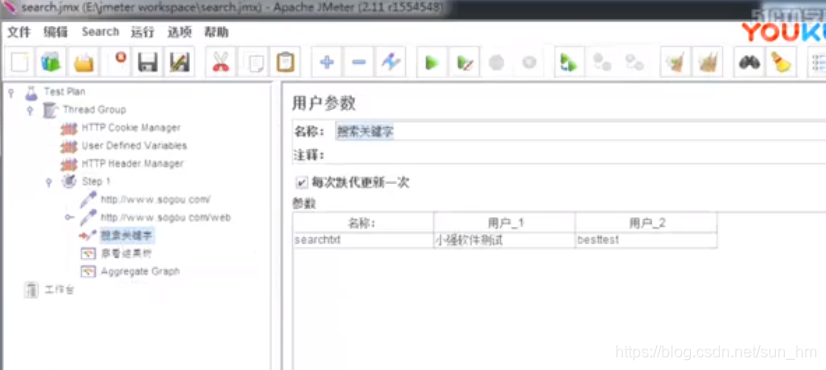The width and height of the screenshot is (826, 370).
Task: Click the grey Stop icon
Action: click(x=496, y=63)
